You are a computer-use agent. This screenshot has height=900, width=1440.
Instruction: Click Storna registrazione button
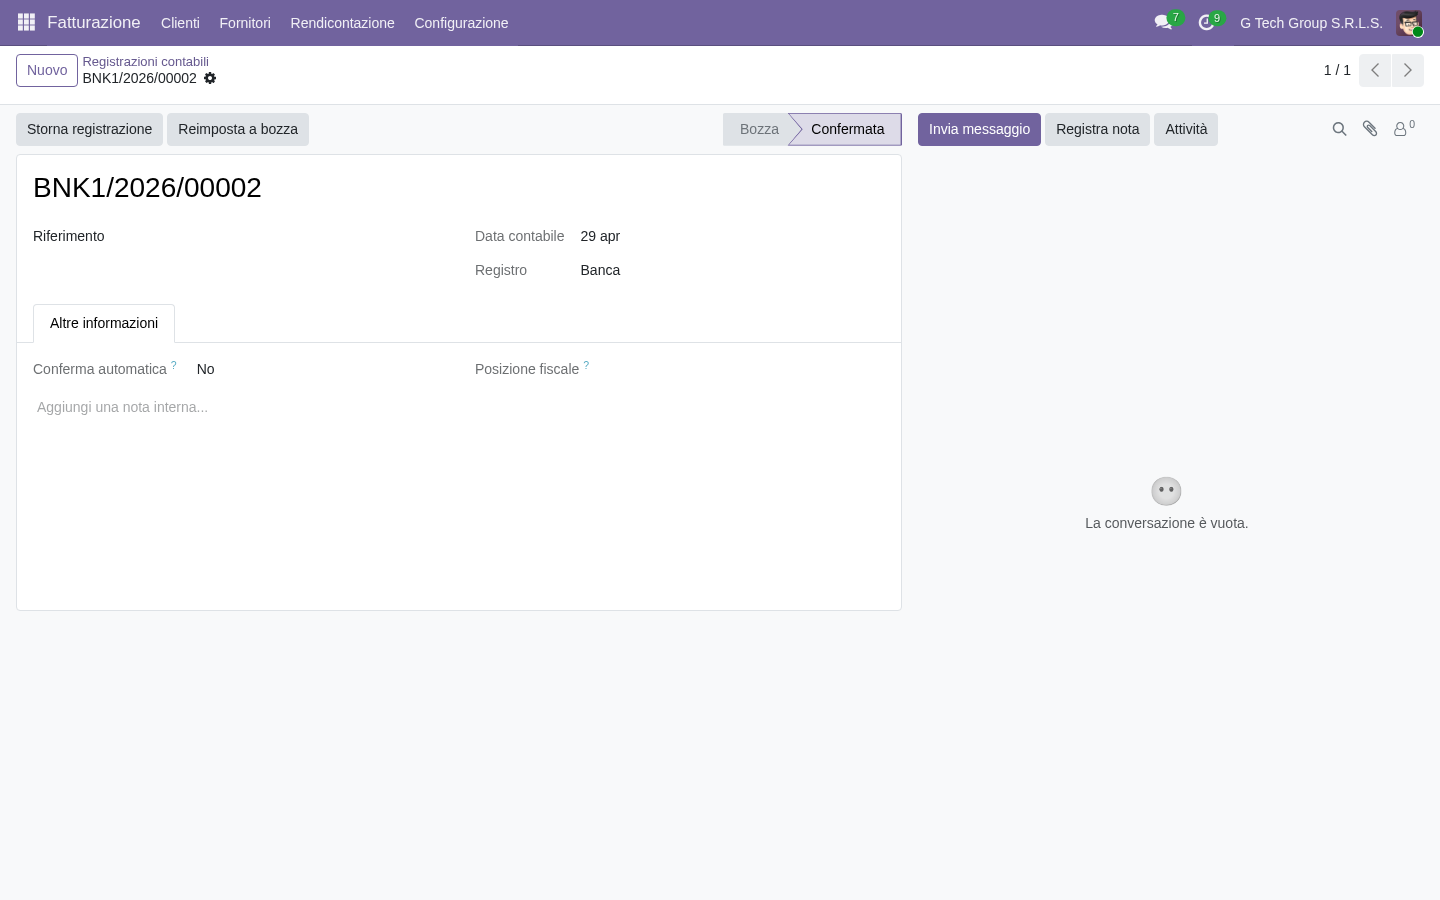tap(89, 129)
